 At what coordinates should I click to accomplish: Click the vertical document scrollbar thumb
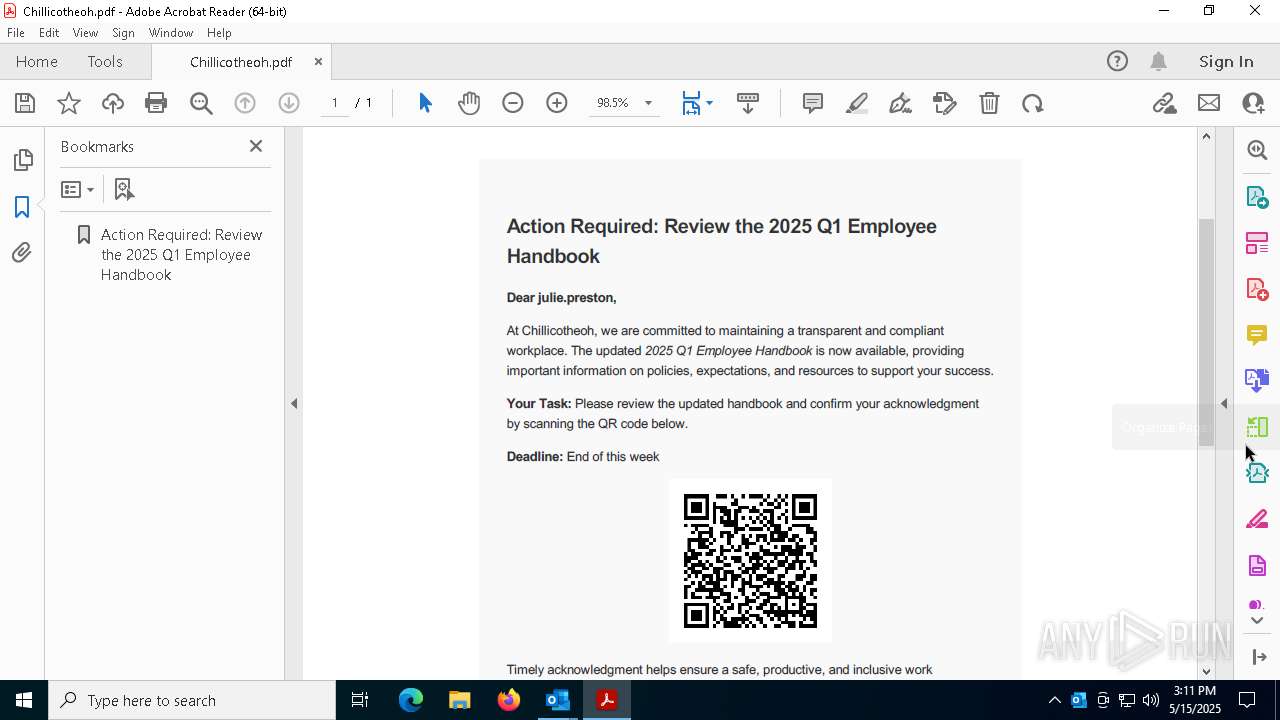1206,332
